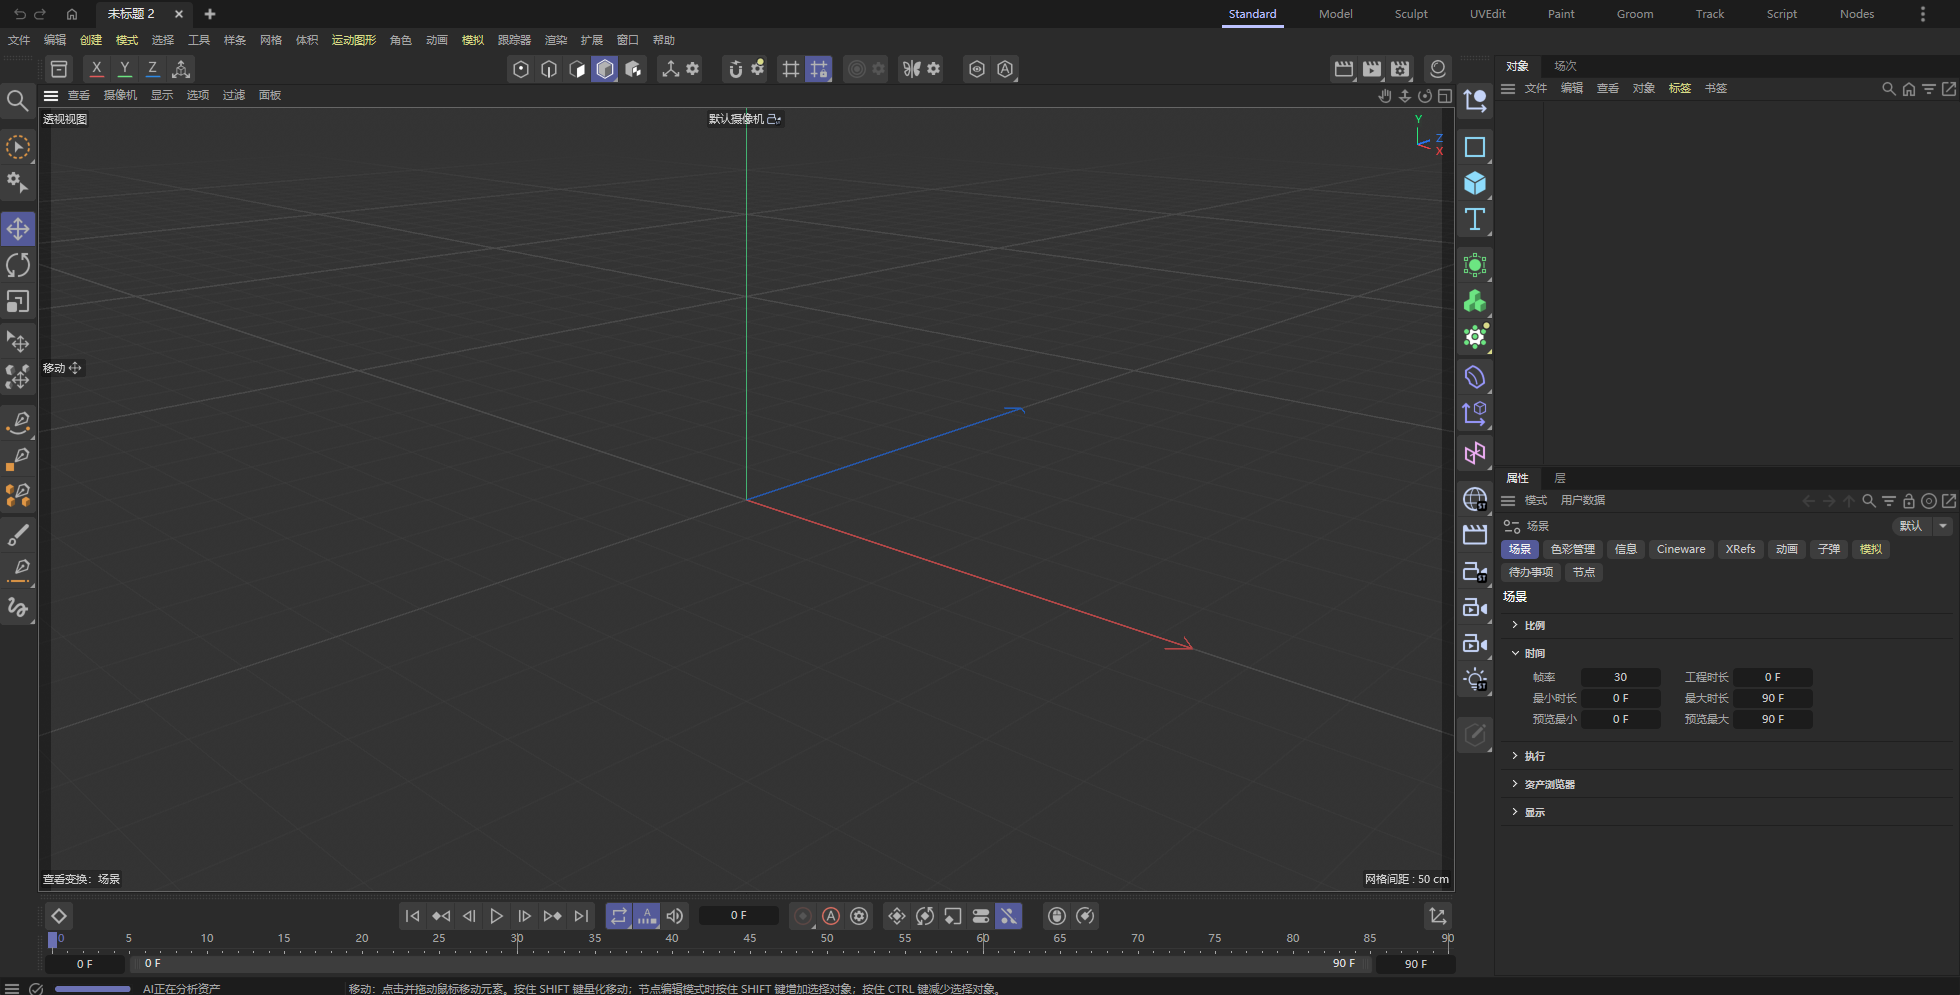Open the 渲染 menu in the menu bar
Viewport: 1960px width, 995px height.
[x=555, y=40]
